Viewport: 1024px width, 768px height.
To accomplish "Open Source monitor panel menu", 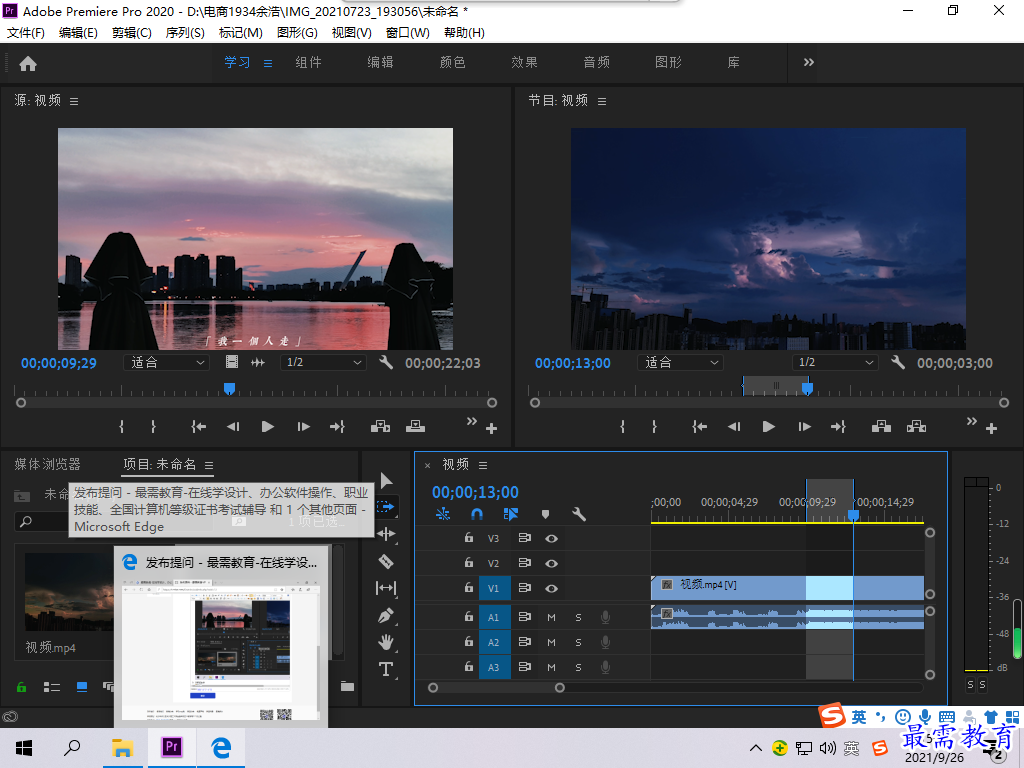I will [x=74, y=101].
